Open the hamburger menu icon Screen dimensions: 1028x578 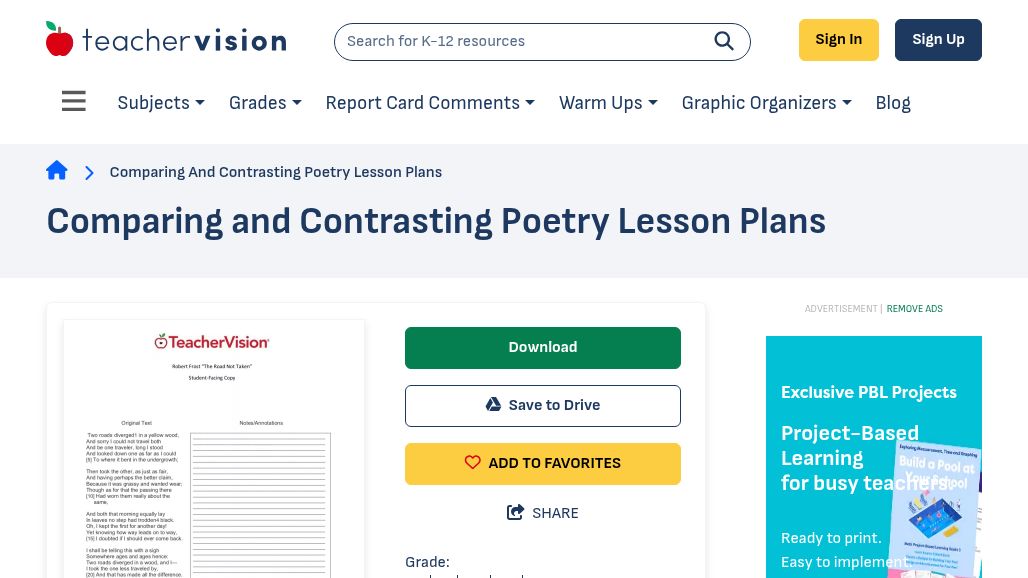[x=74, y=102]
